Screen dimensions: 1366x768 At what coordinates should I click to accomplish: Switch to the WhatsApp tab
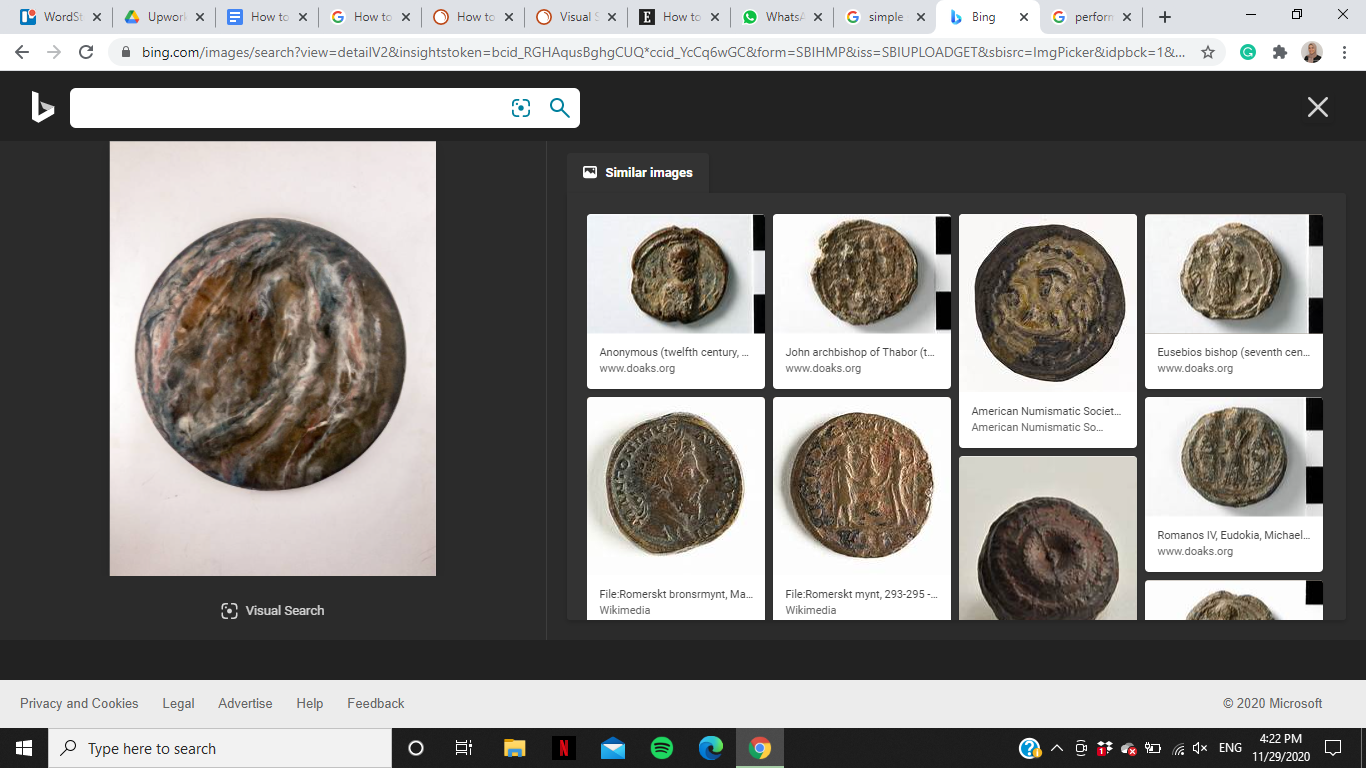pyautogui.click(x=780, y=17)
